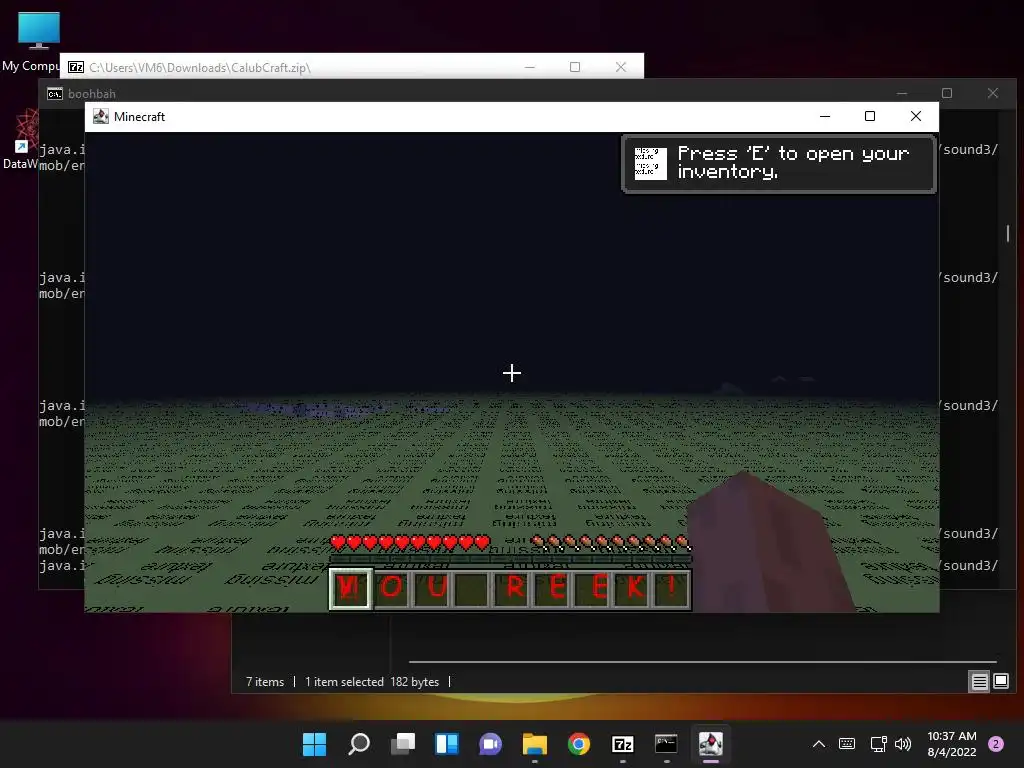The width and height of the screenshot is (1024, 768).
Task: Open Task View on the taskbar
Action: point(403,744)
